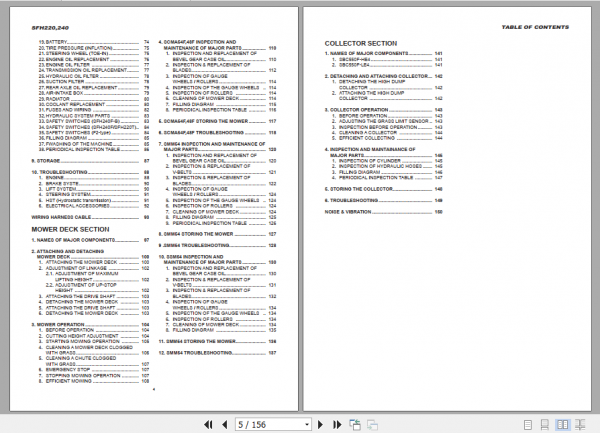Click 'STOPPING MOWING OPERATION' entry

(94, 376)
